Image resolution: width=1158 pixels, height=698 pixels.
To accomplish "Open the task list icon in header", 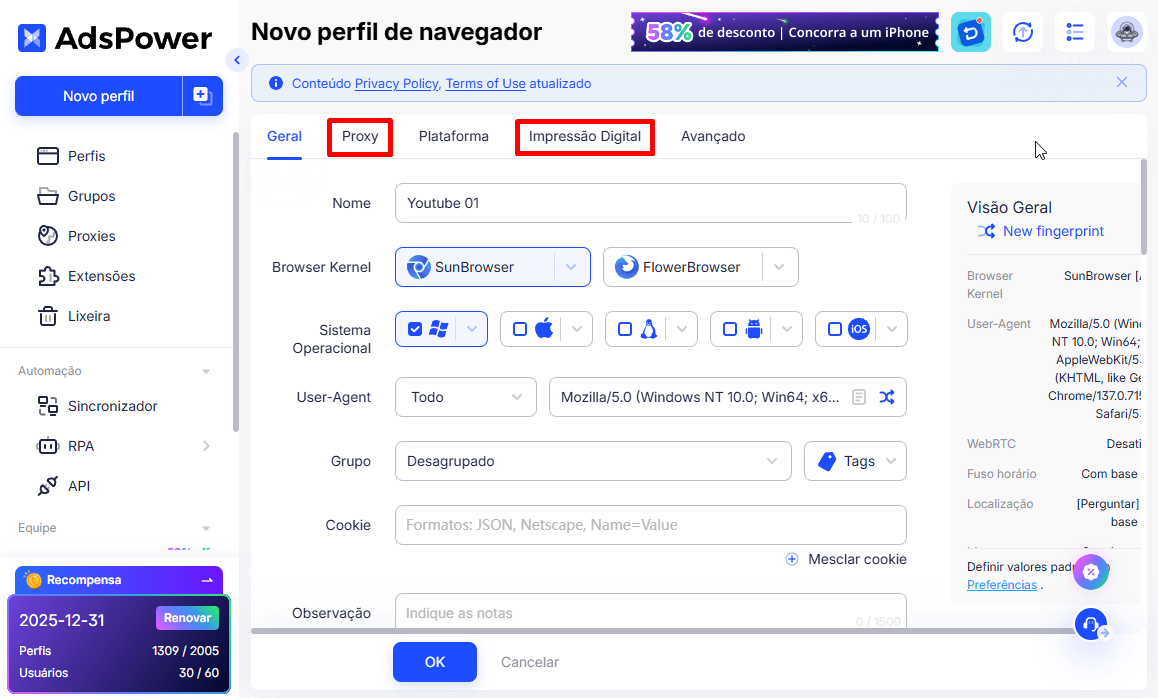I will (1075, 32).
